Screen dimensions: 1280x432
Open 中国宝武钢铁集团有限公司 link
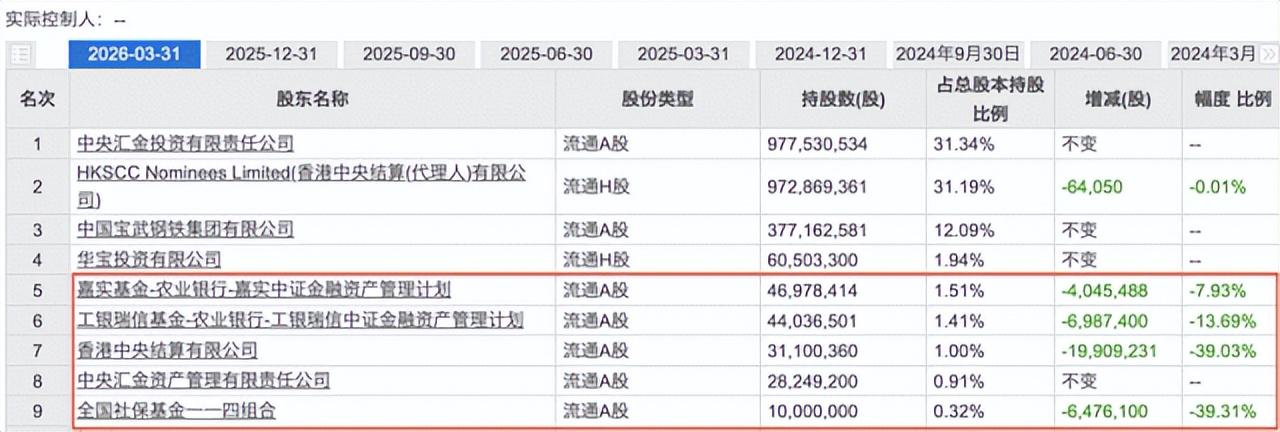click(x=186, y=229)
